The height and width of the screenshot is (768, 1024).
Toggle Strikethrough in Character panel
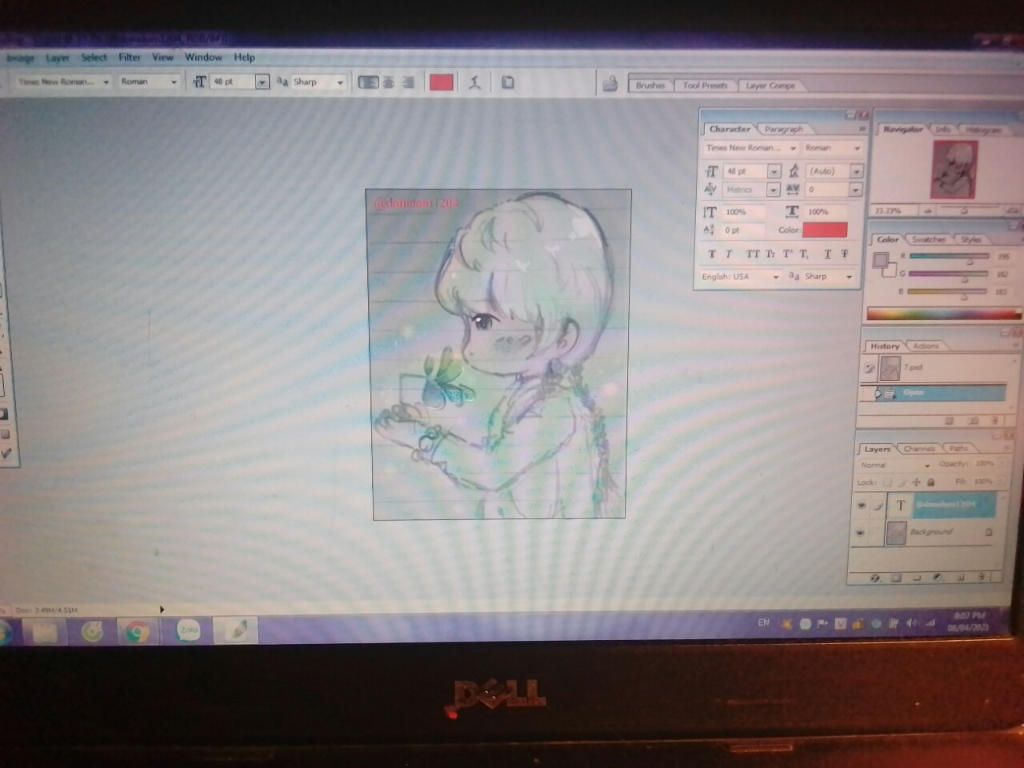844,254
